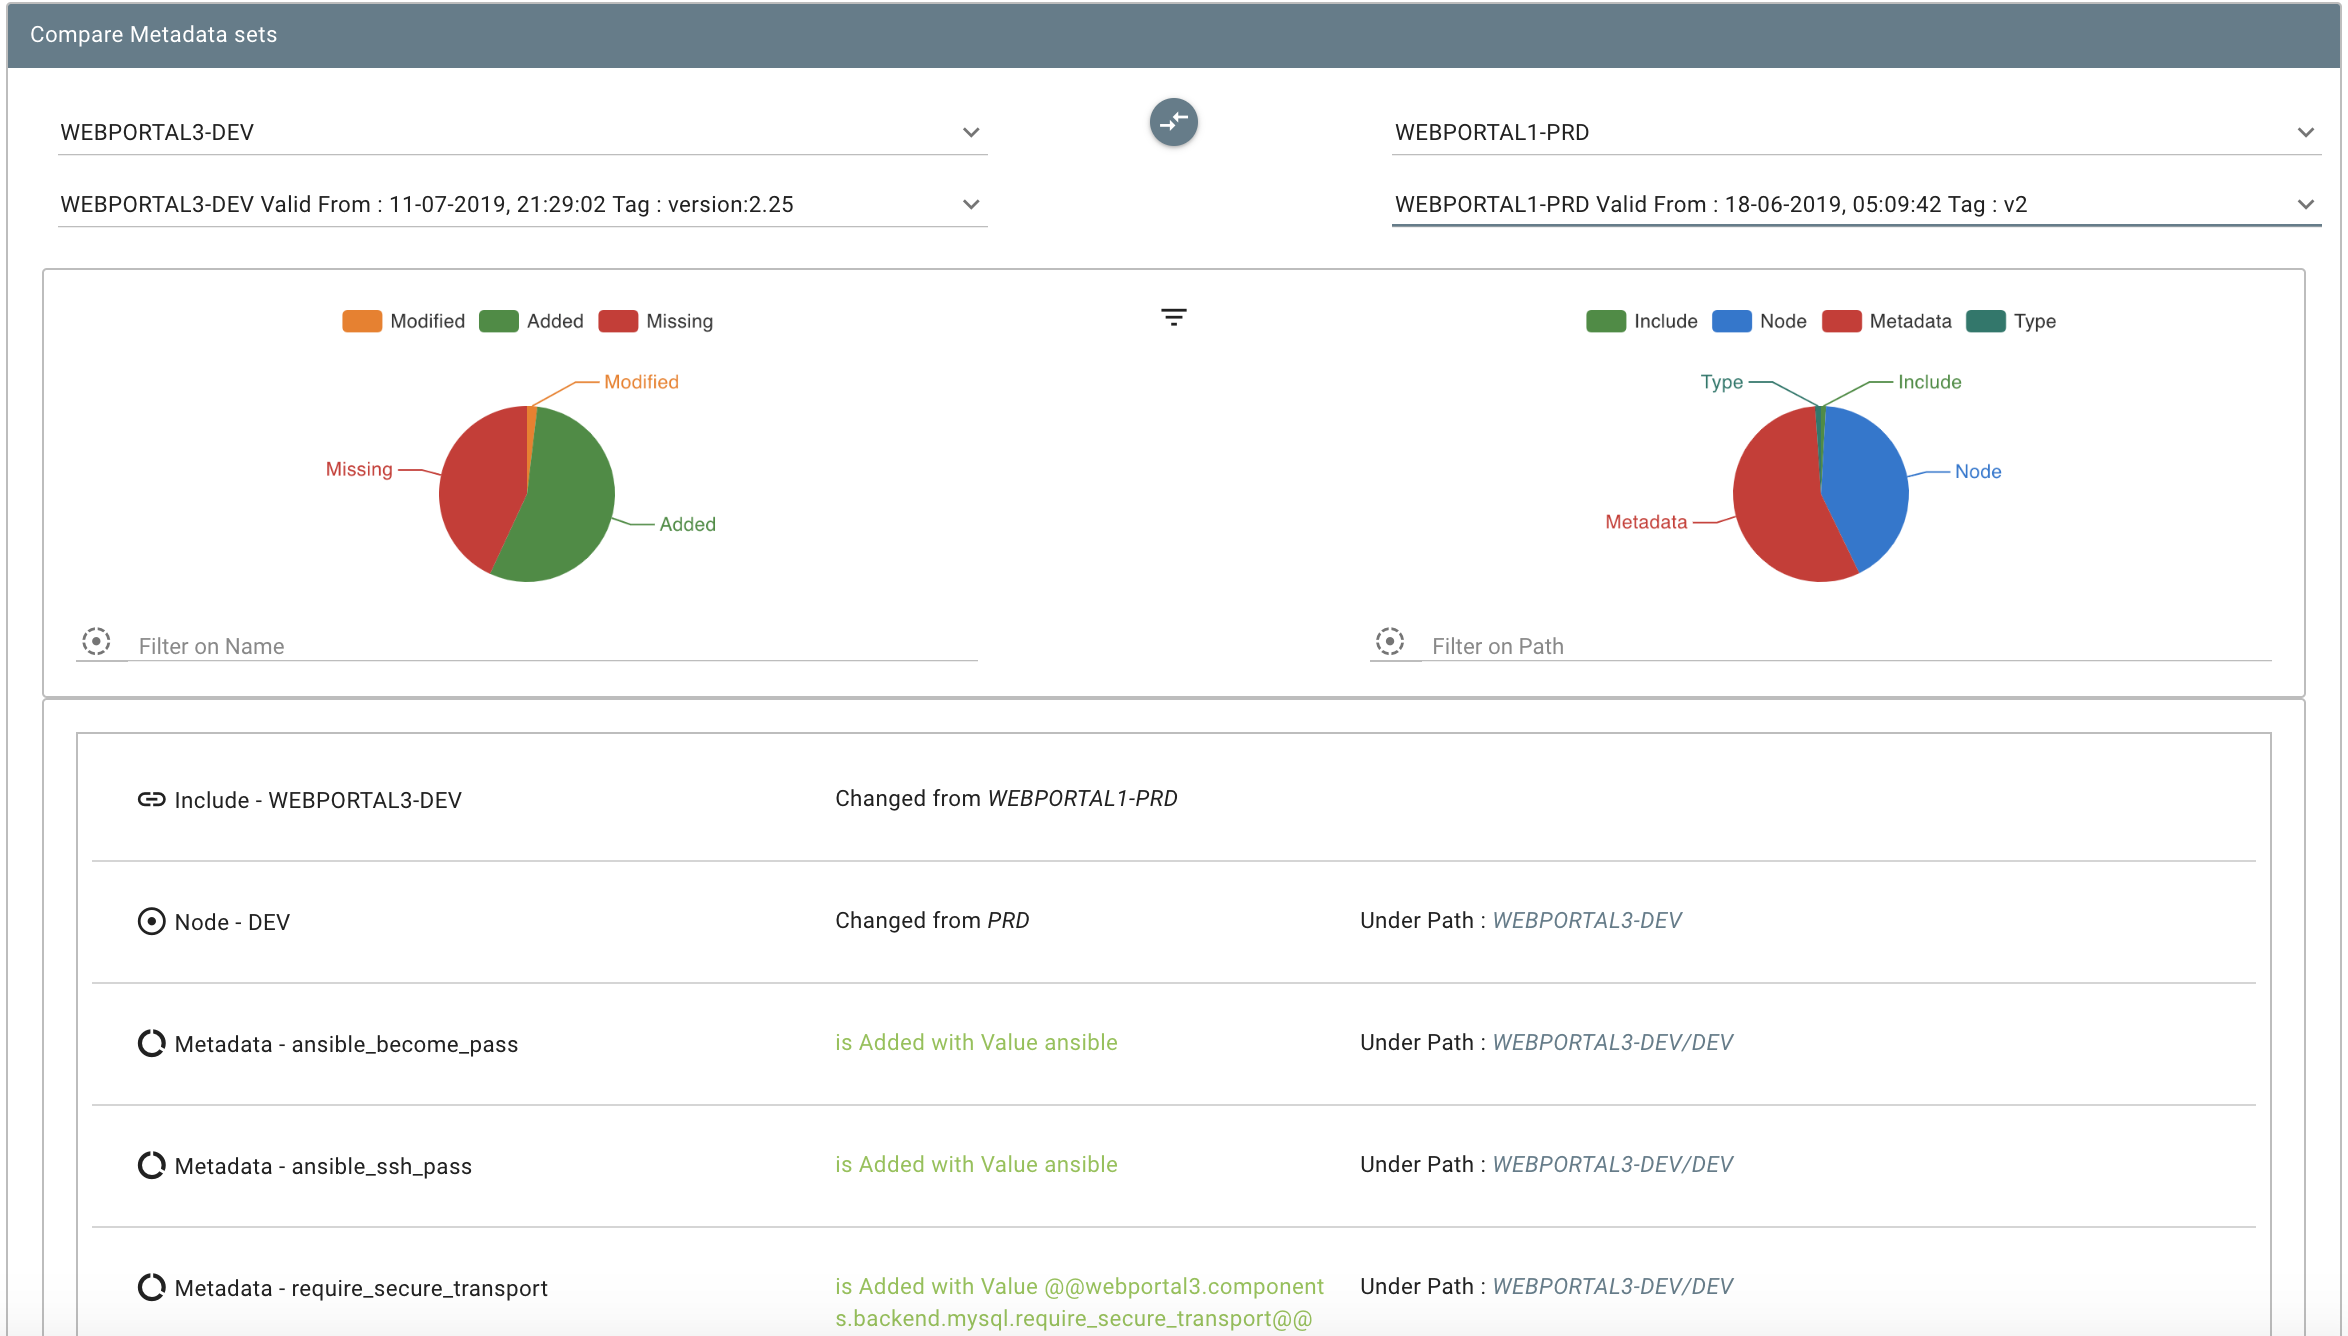The height and width of the screenshot is (1336, 2348).
Task: Toggle the Modified legend item
Action: point(426,321)
